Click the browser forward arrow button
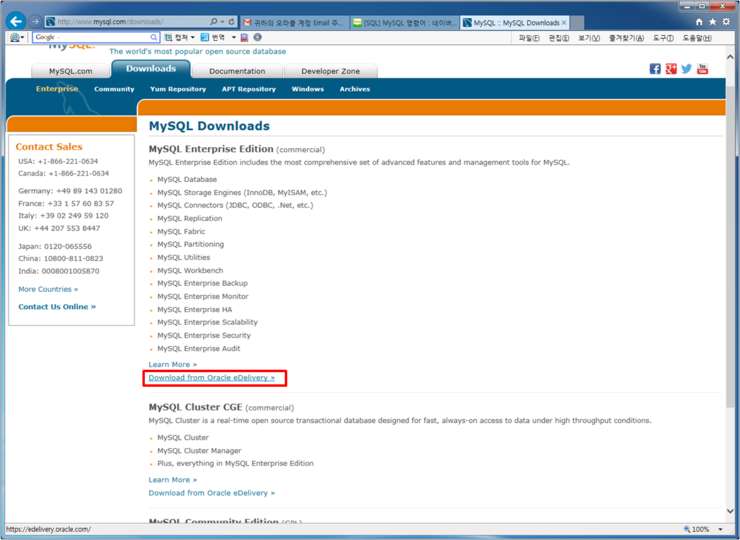 [x=35, y=22]
